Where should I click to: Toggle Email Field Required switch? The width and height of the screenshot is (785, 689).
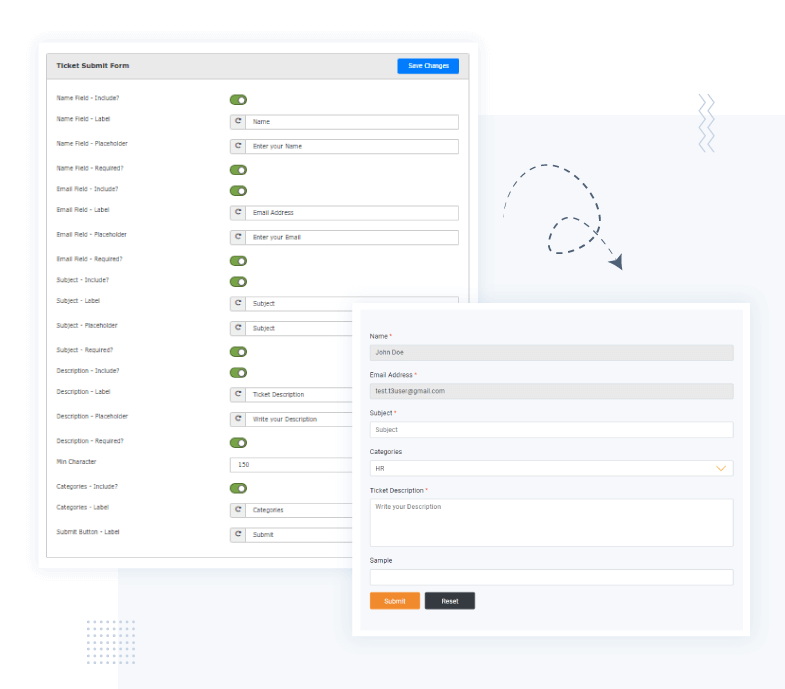click(238, 260)
